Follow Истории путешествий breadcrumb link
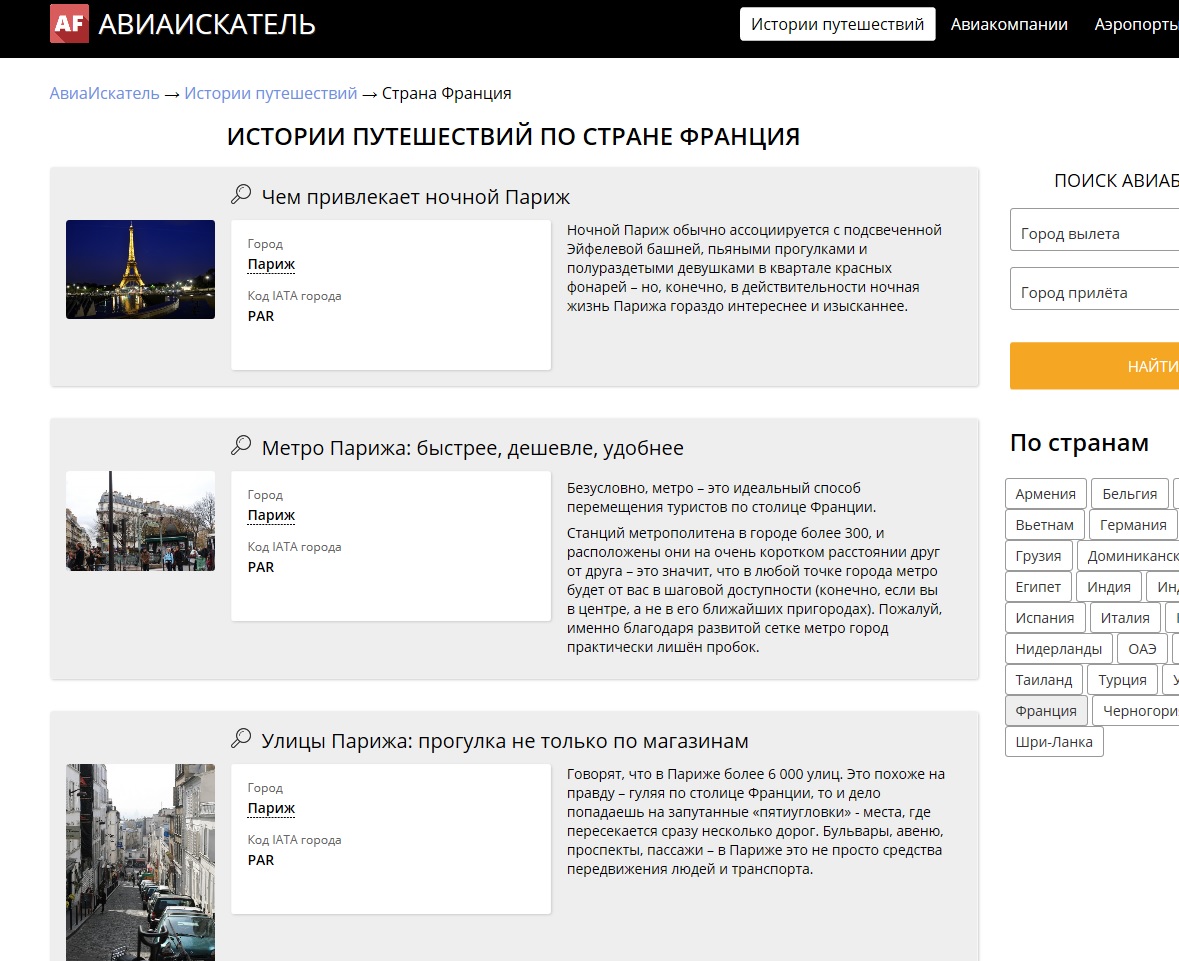The height and width of the screenshot is (961, 1179). coord(271,93)
